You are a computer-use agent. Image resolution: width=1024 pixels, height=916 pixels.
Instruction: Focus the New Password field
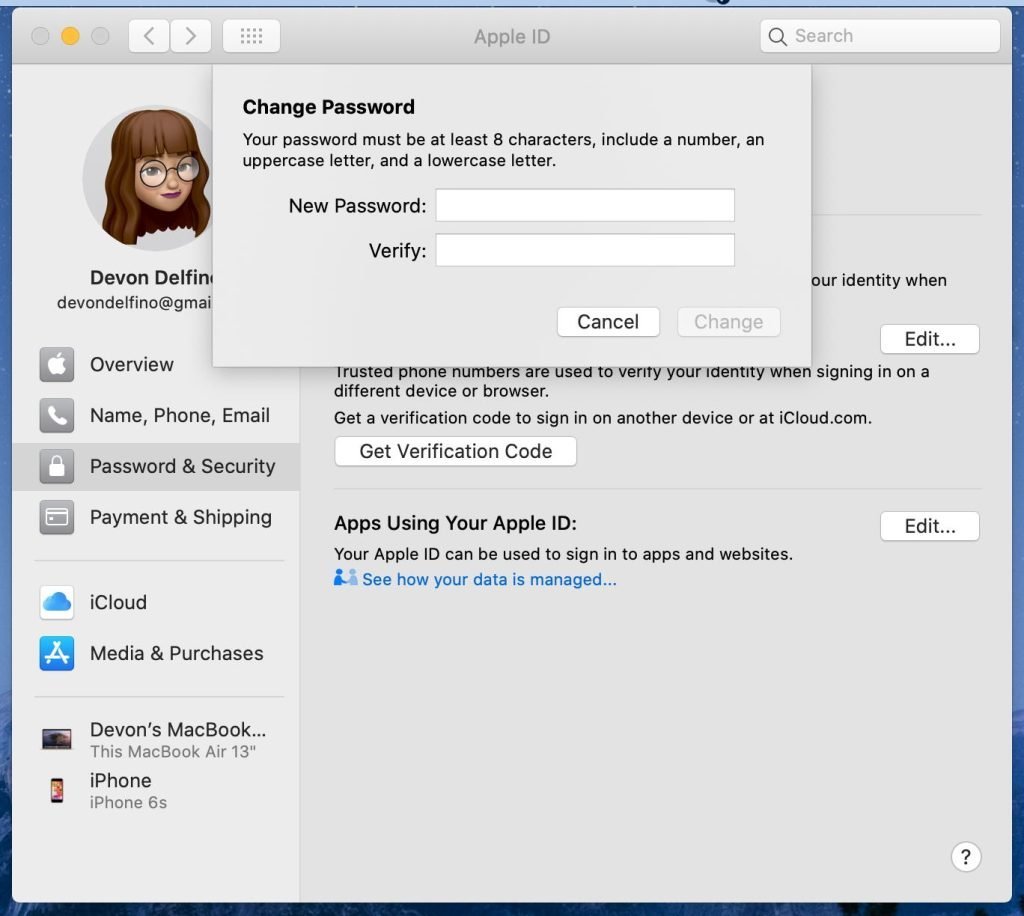585,205
